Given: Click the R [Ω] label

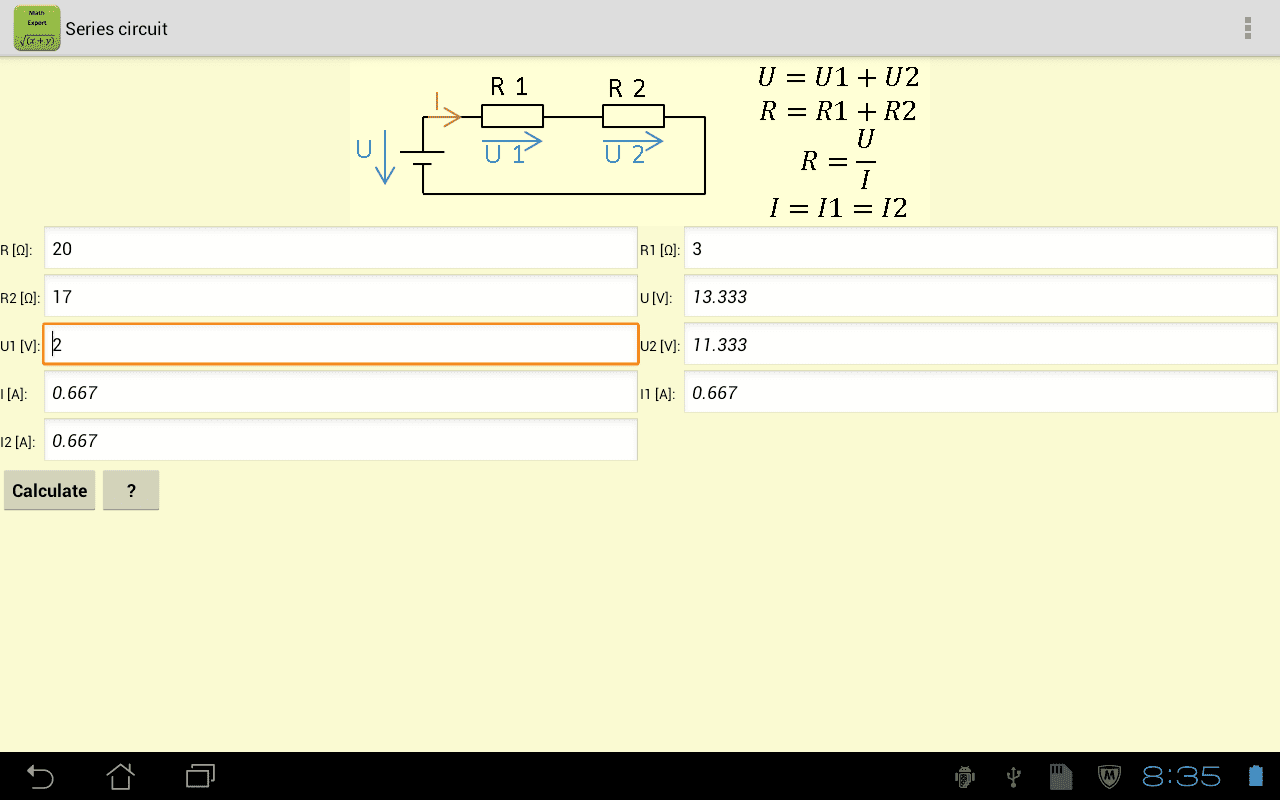Looking at the screenshot, I should pyautogui.click(x=17, y=250).
